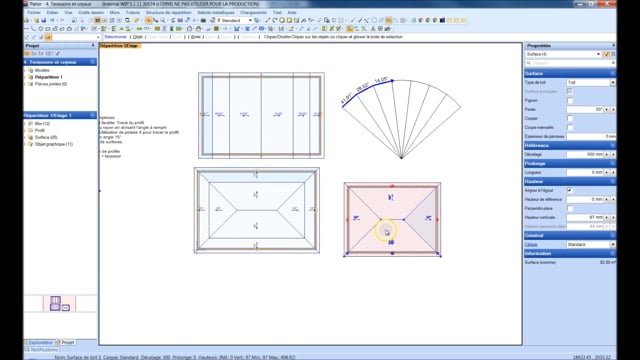The width and height of the screenshot is (640, 360).
Task: Click the floor plan thumbnail preview
Action: [x=60, y=304]
